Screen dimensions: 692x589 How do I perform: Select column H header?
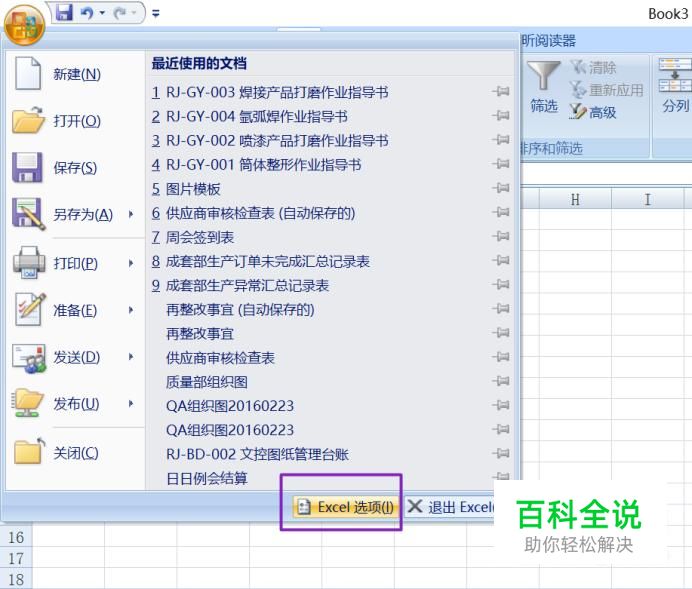click(x=575, y=199)
